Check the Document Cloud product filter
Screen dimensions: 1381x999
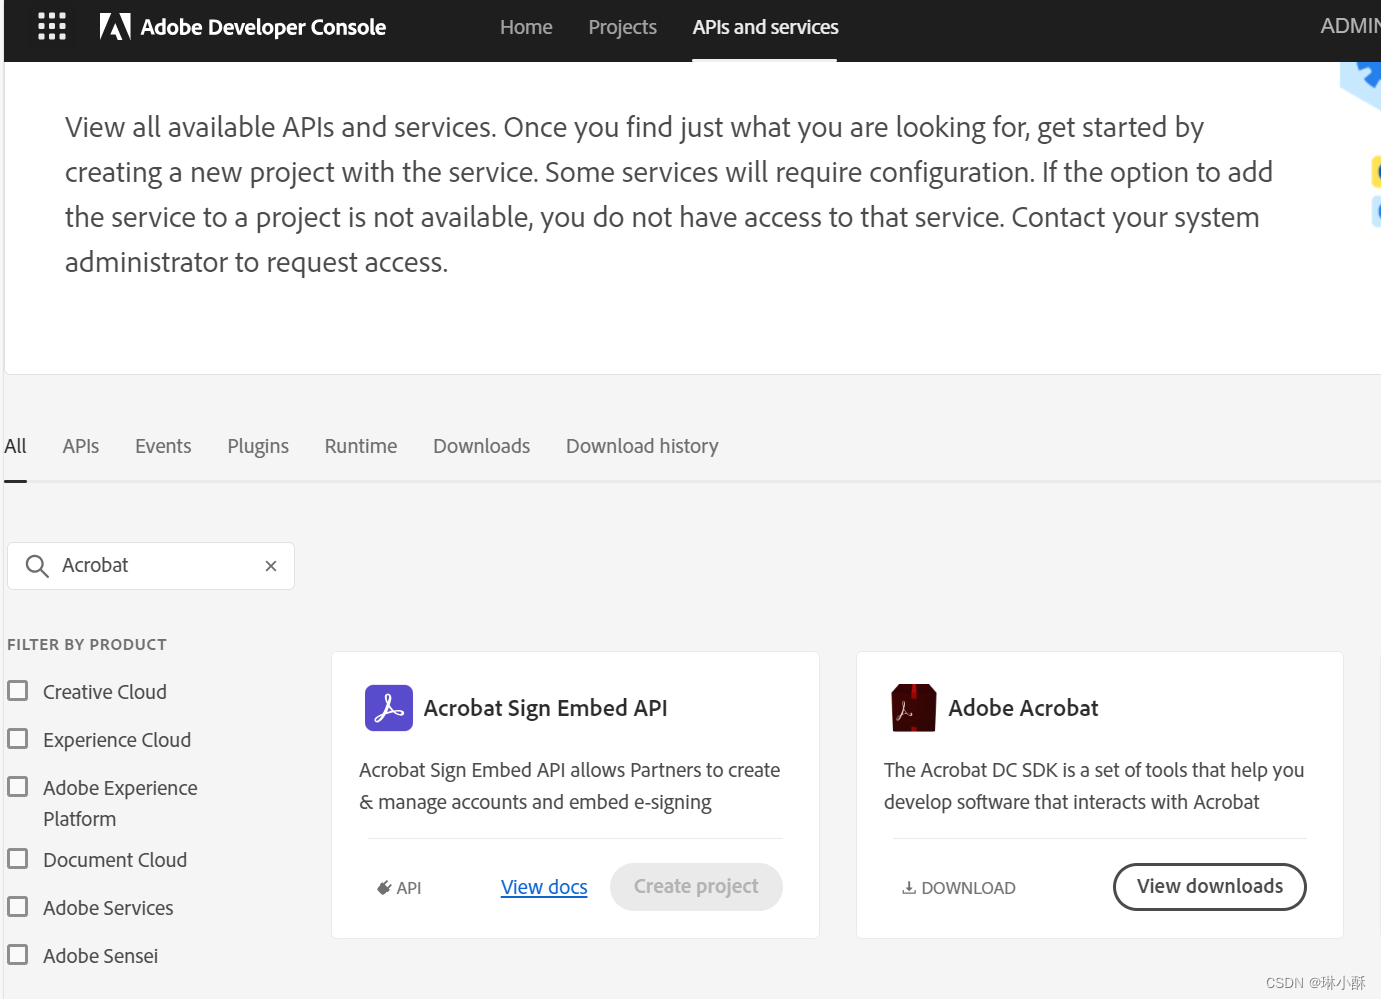pyautogui.click(x=17, y=858)
